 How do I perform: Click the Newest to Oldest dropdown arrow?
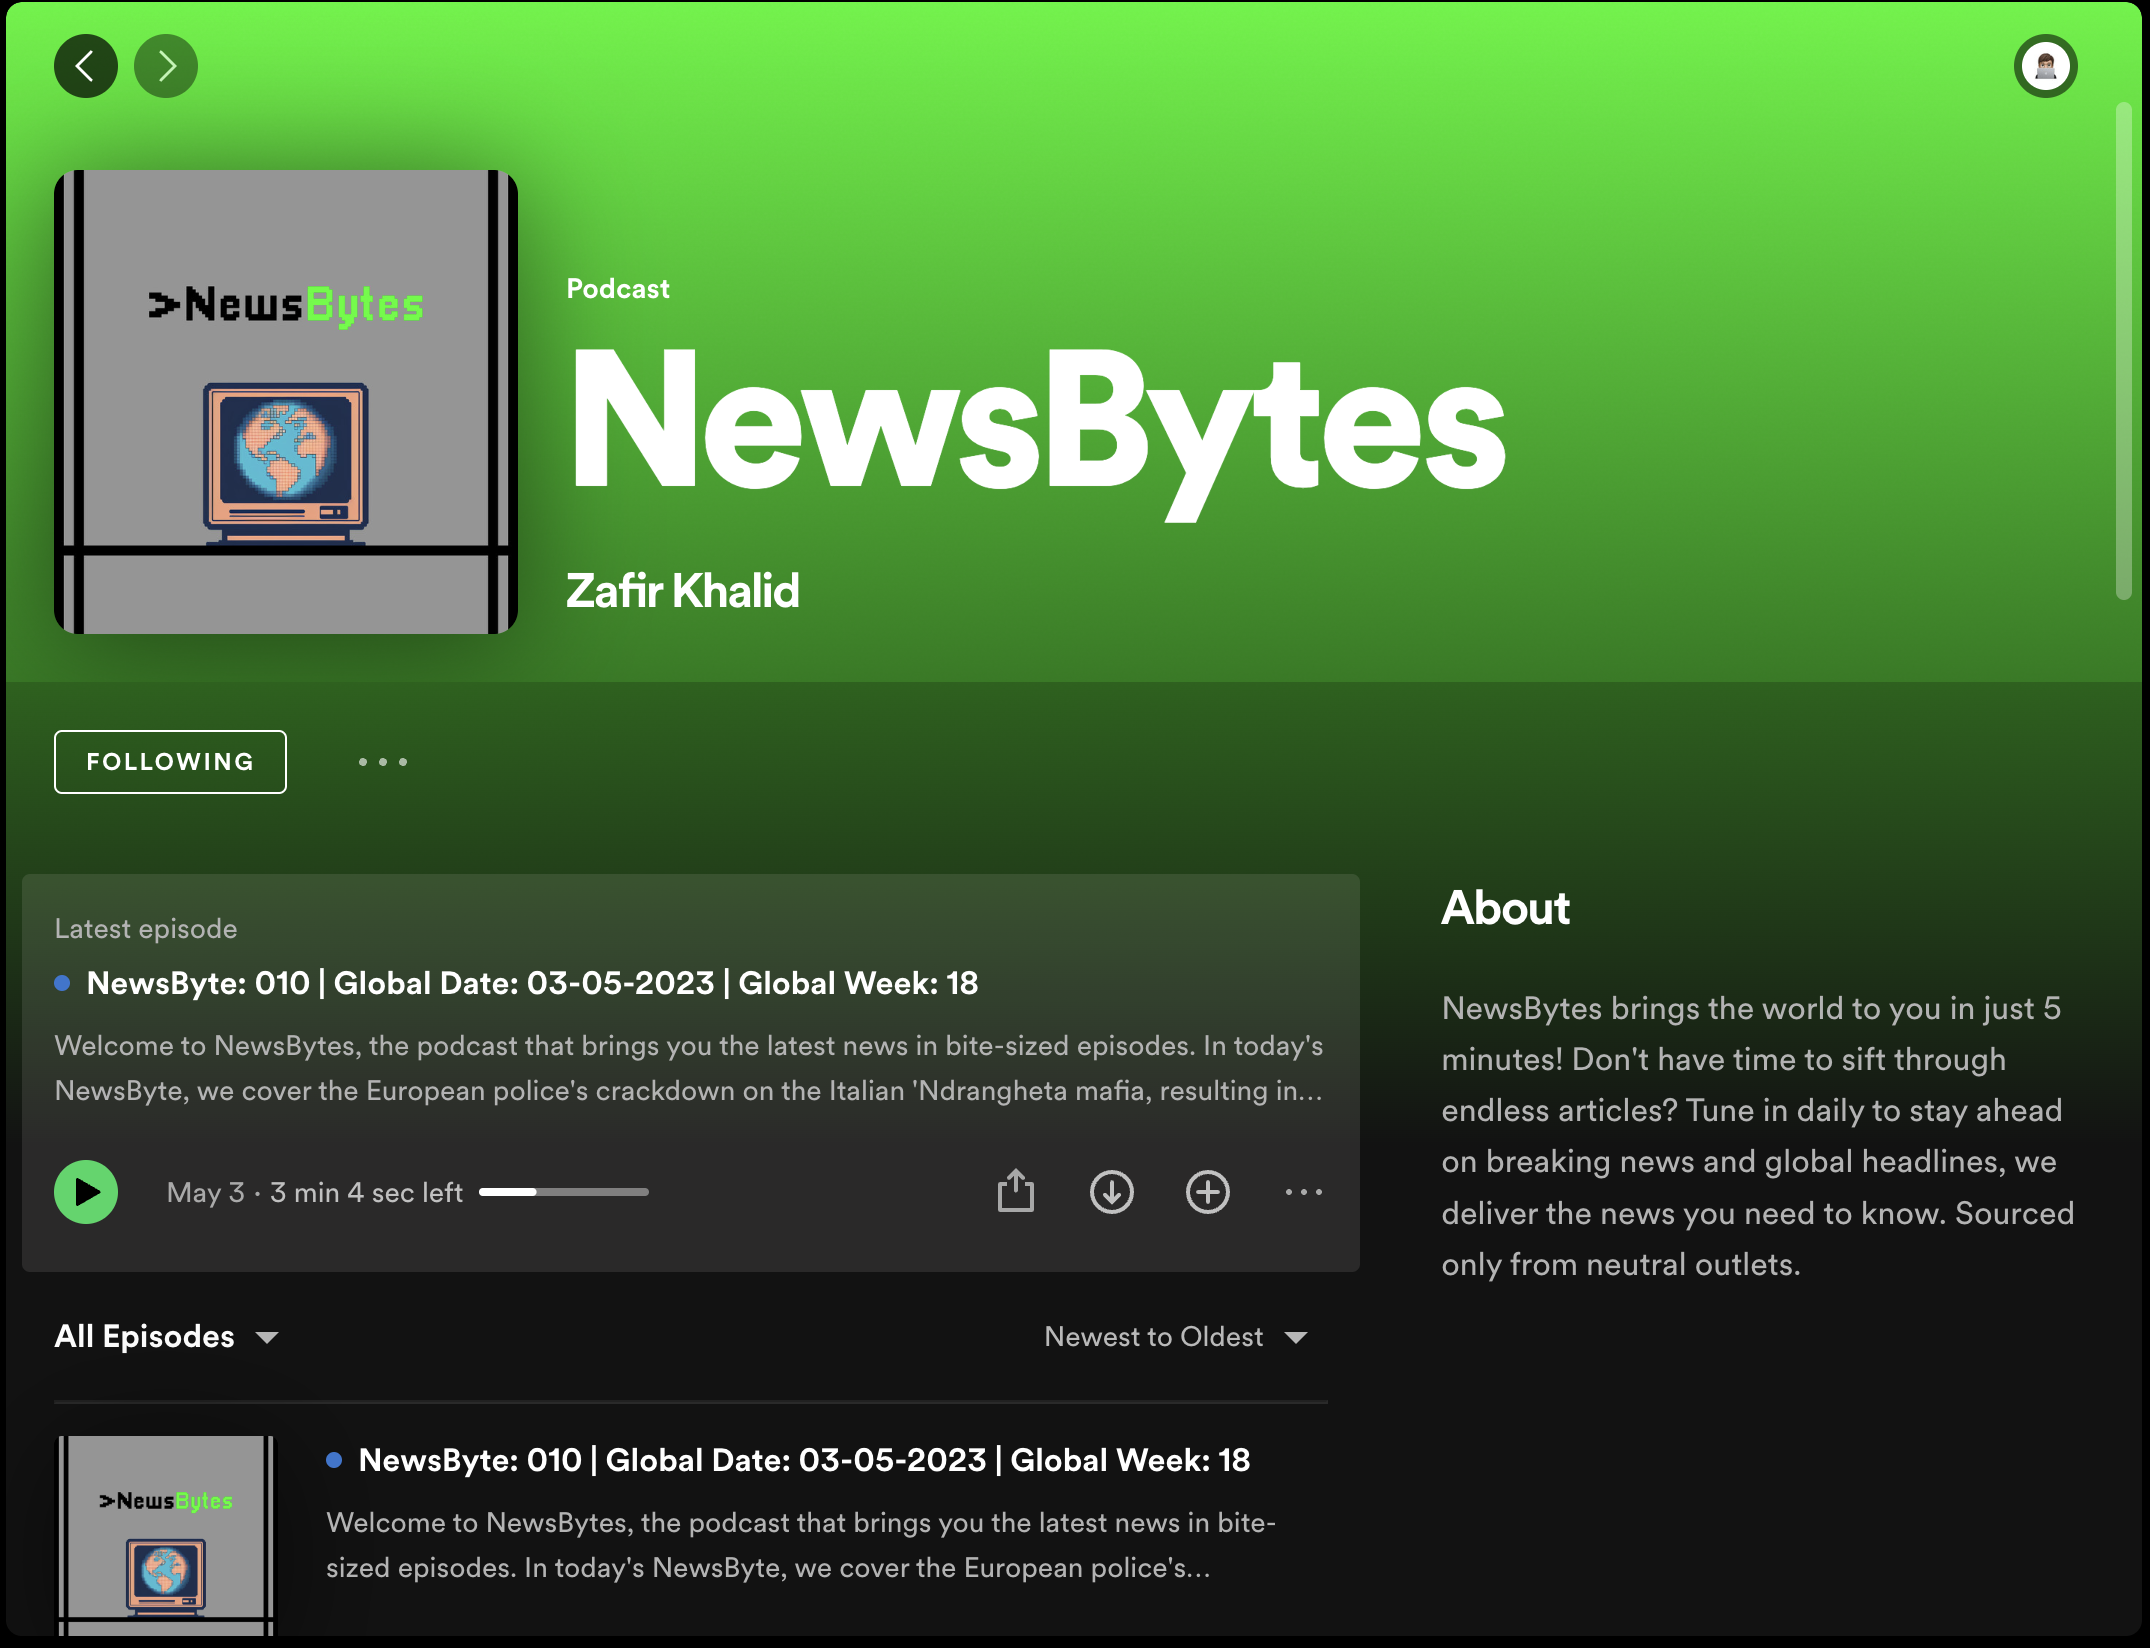(x=1296, y=1338)
